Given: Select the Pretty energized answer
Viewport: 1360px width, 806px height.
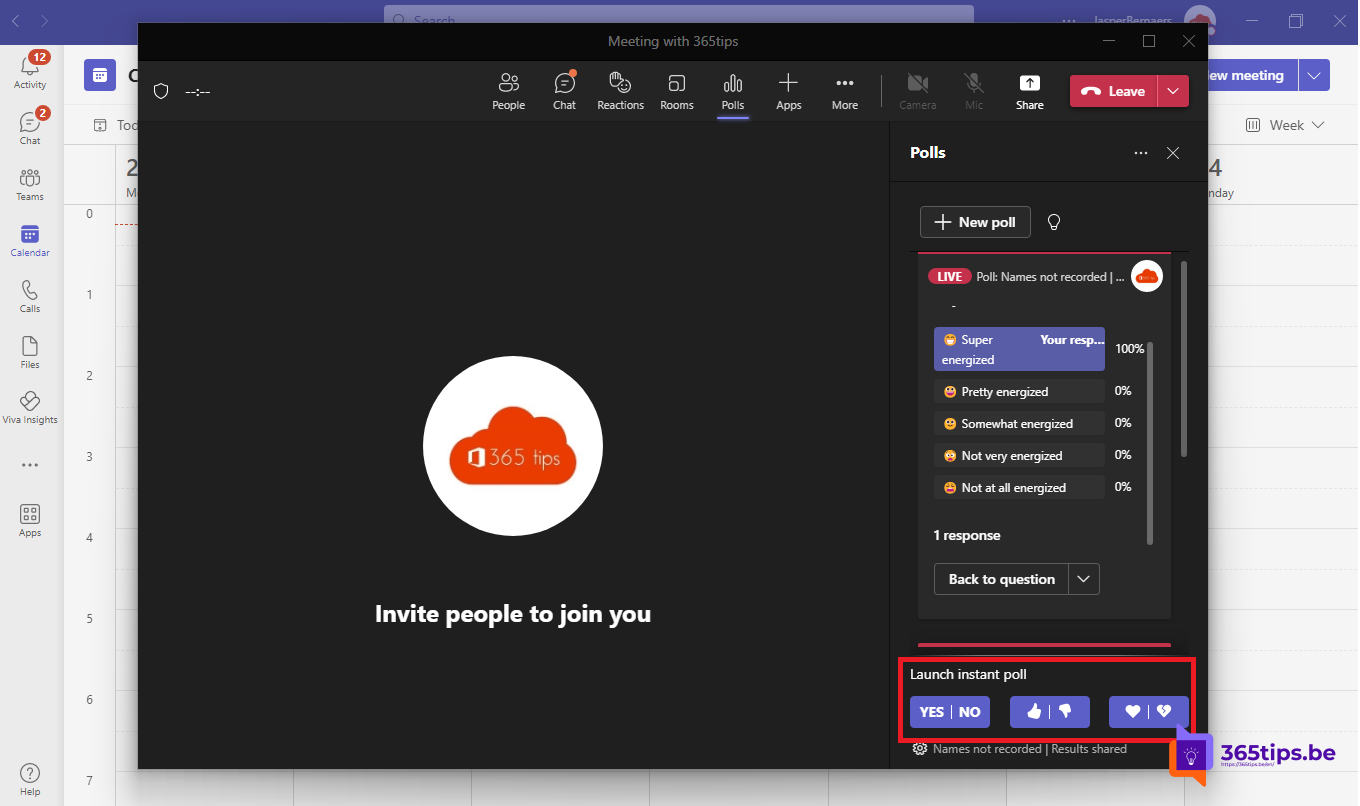Looking at the screenshot, I should (1019, 392).
